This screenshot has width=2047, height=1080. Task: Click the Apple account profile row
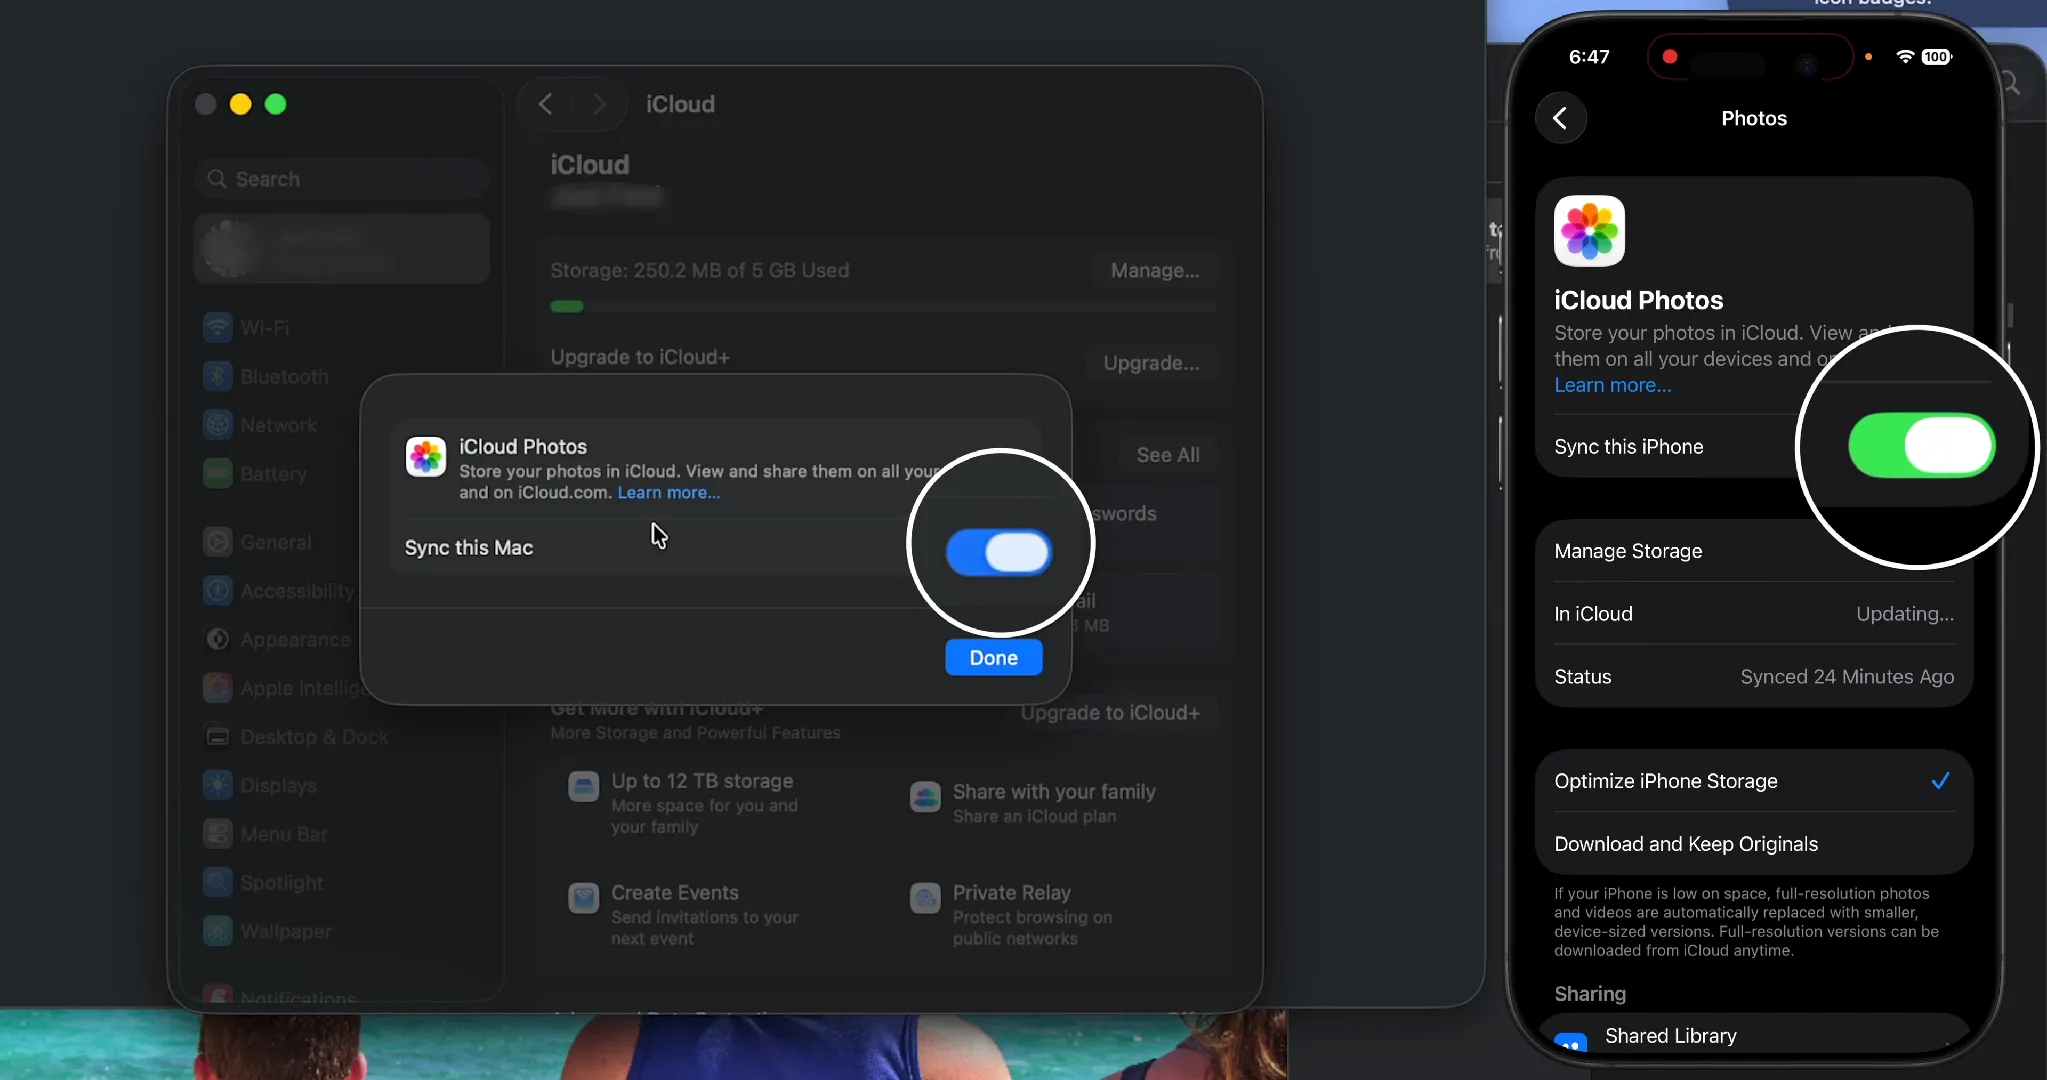click(341, 248)
